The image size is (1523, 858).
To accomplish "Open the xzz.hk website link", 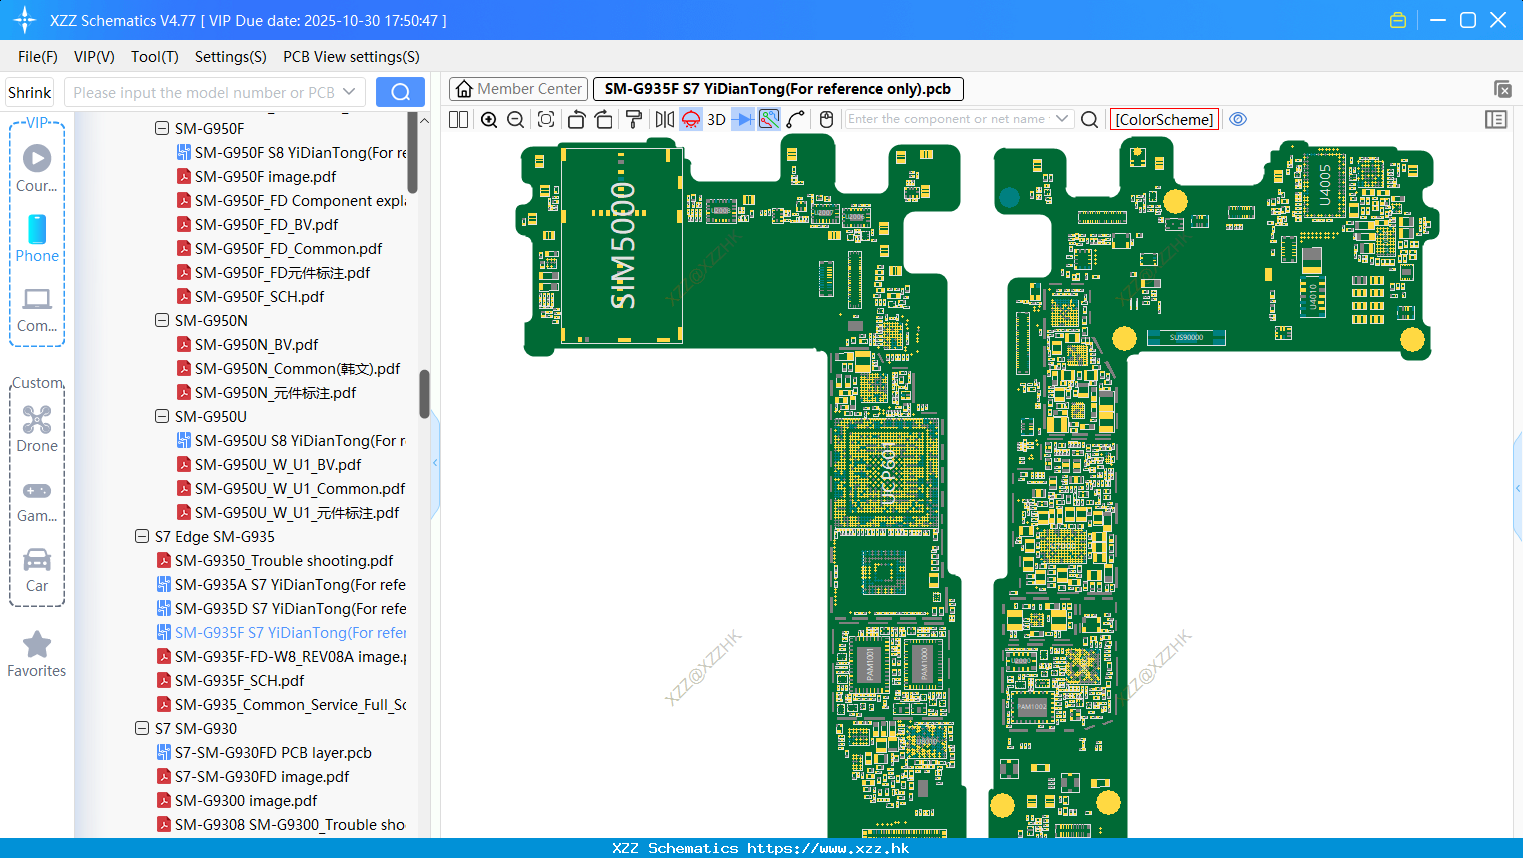I will point(828,848).
